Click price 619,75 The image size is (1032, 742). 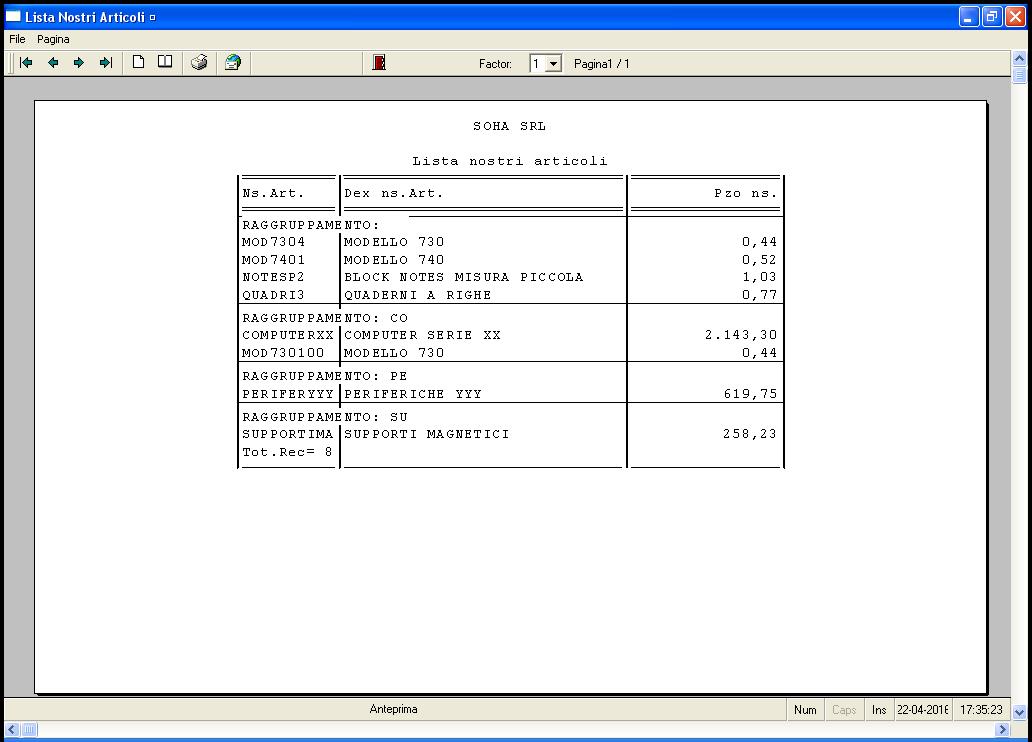[750, 394]
